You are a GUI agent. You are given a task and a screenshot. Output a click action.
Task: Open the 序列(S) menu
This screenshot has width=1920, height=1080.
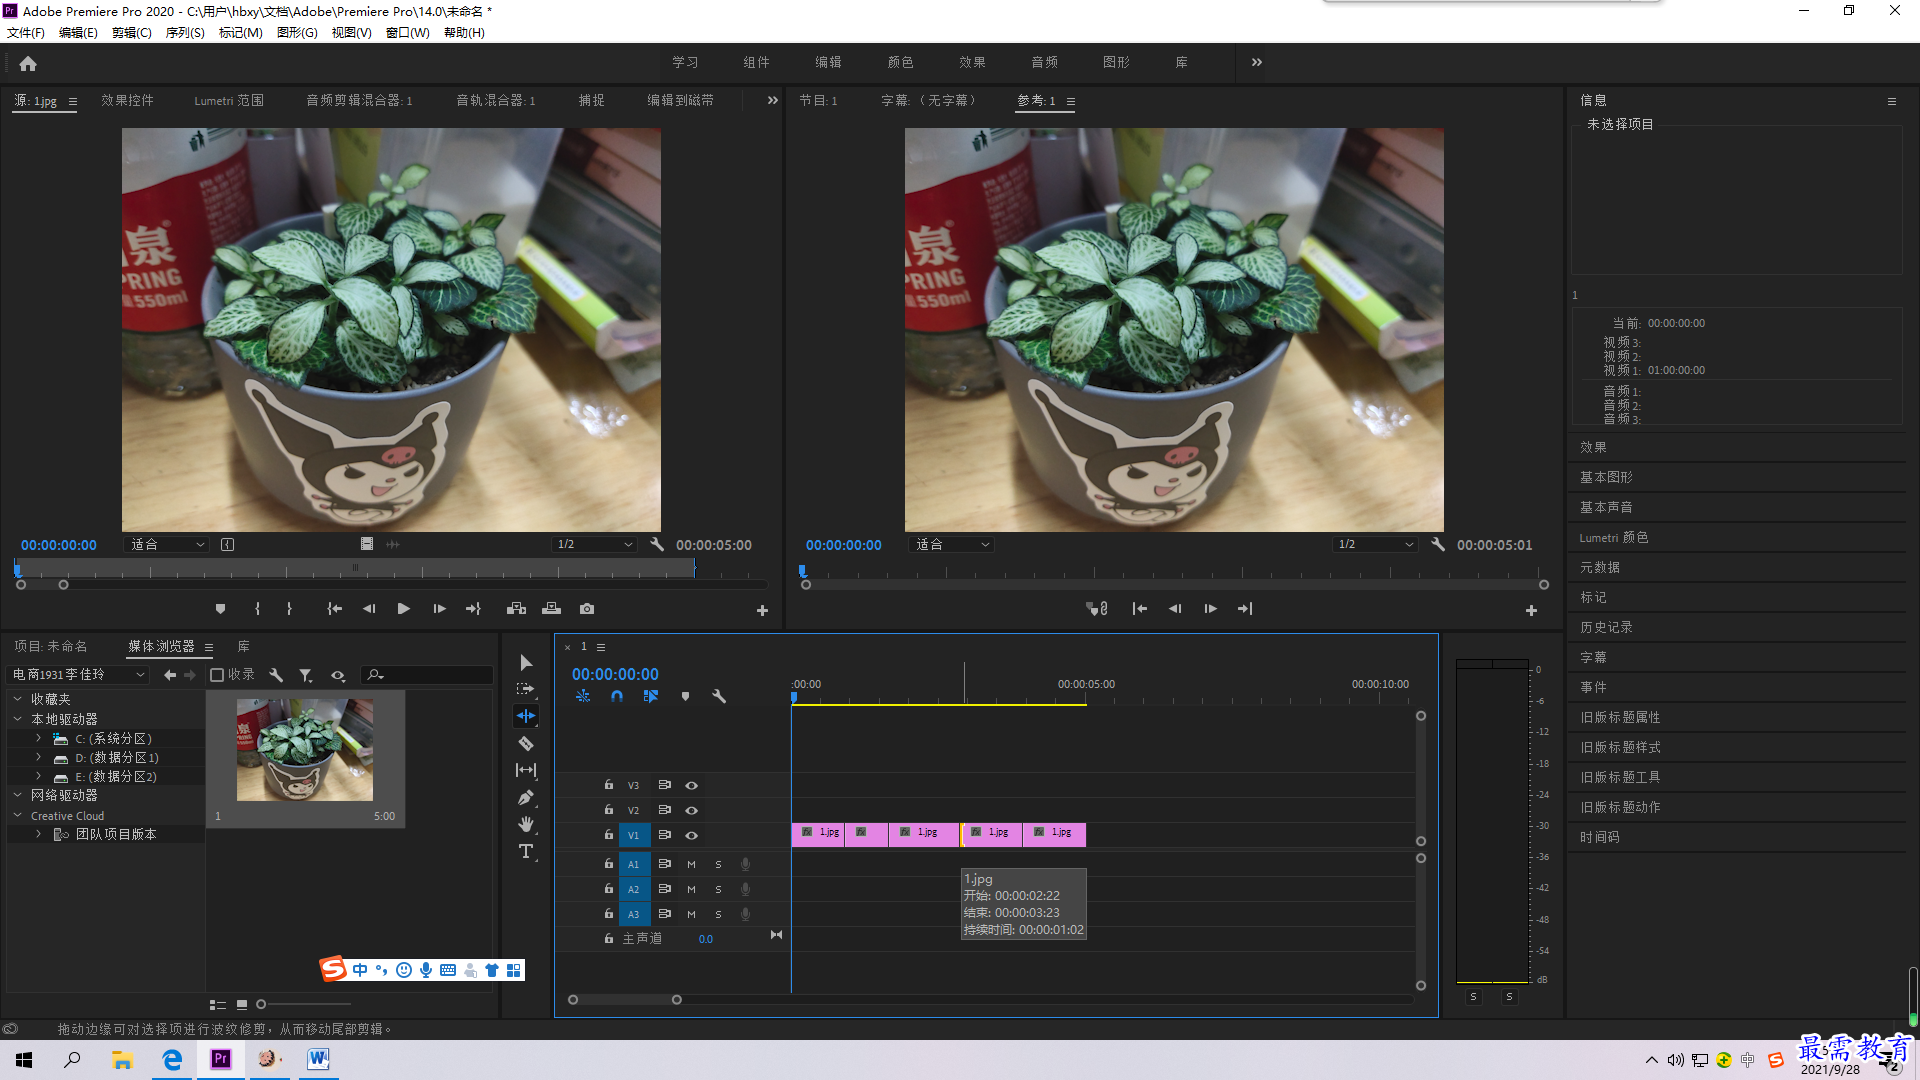[x=185, y=33]
